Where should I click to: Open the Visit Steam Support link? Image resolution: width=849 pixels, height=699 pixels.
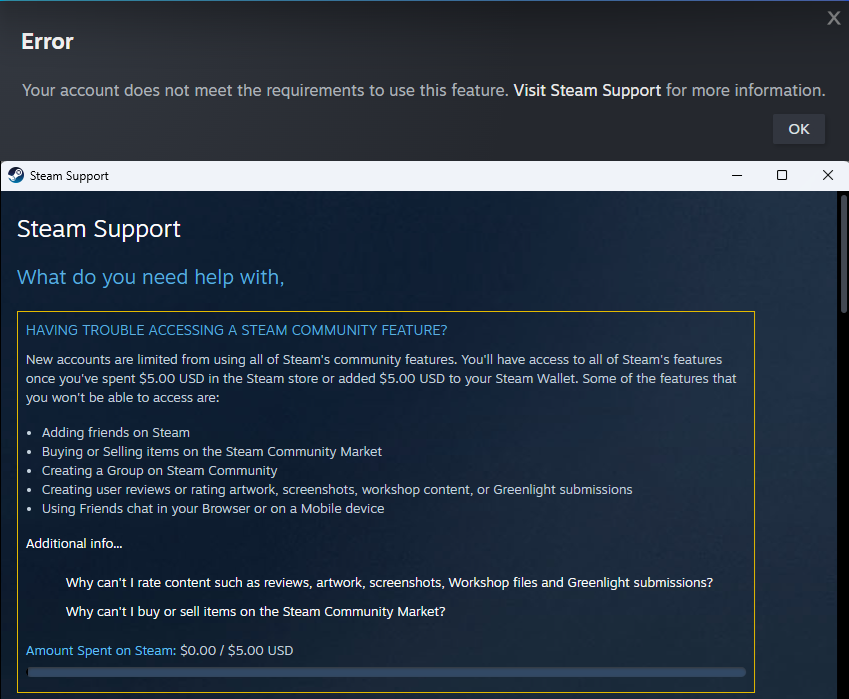pyautogui.click(x=587, y=90)
